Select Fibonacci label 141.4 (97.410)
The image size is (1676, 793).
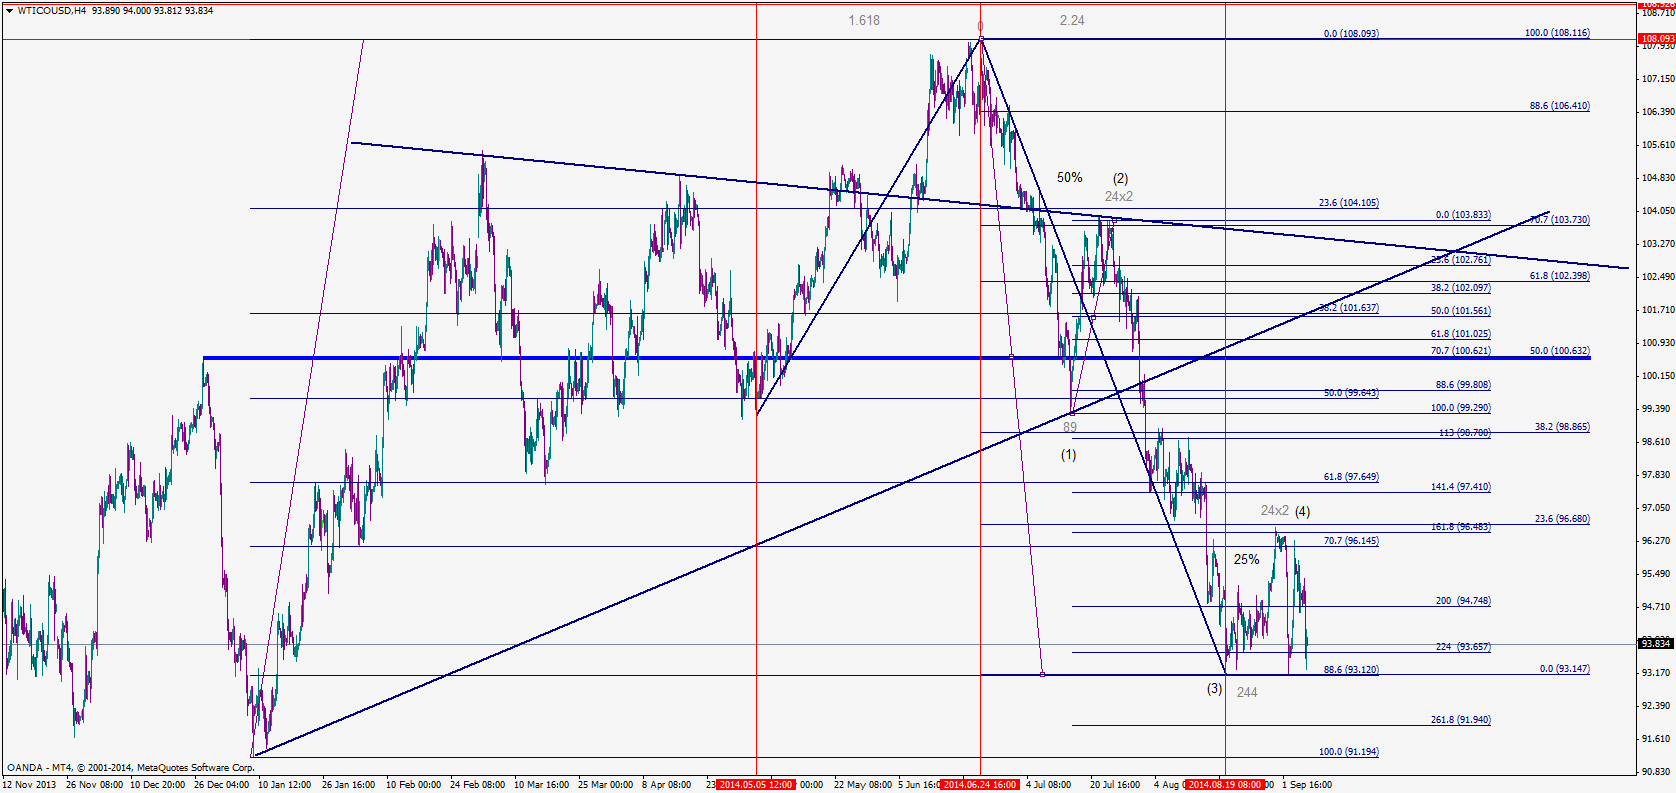pos(1460,486)
